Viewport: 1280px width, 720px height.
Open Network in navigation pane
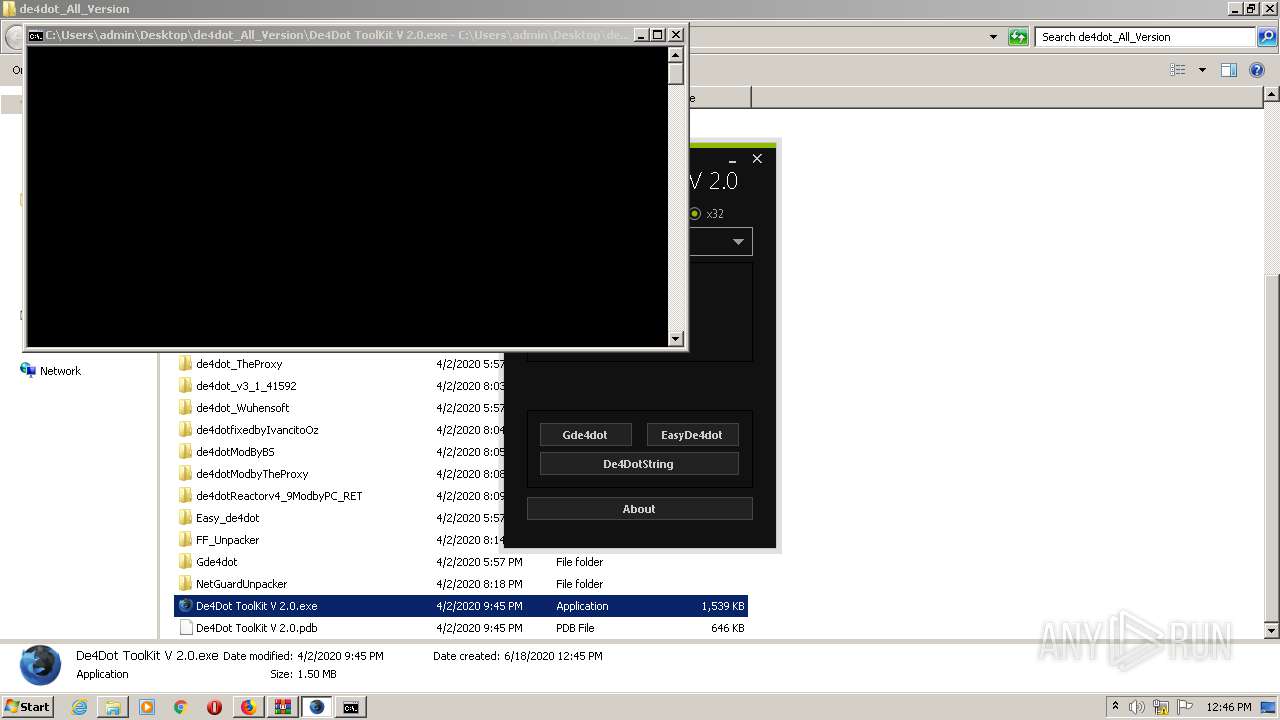60,371
